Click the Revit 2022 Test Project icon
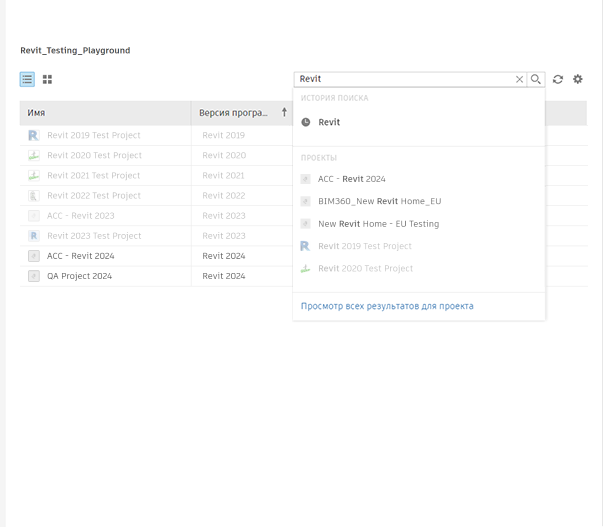The width and height of the screenshot is (603, 527). (x=34, y=196)
